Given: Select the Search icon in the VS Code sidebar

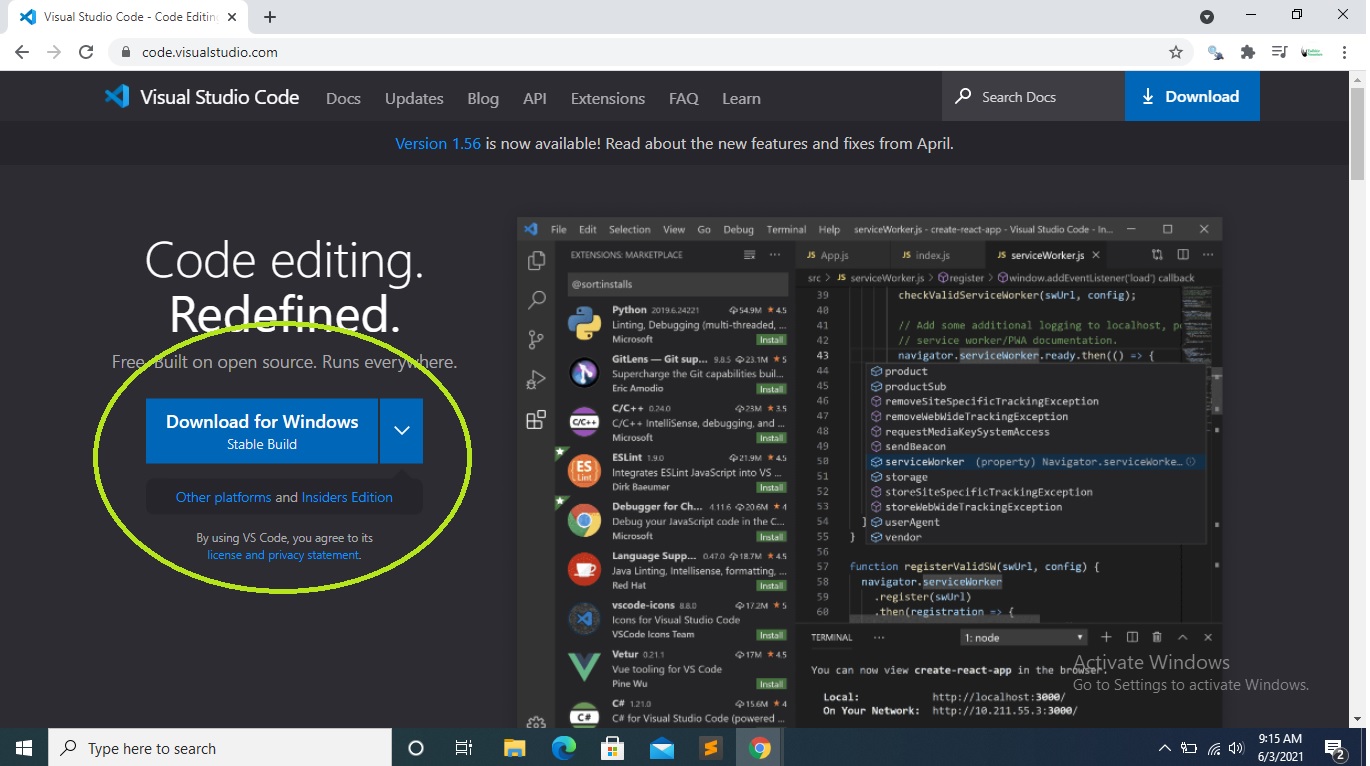Looking at the screenshot, I should click(535, 299).
